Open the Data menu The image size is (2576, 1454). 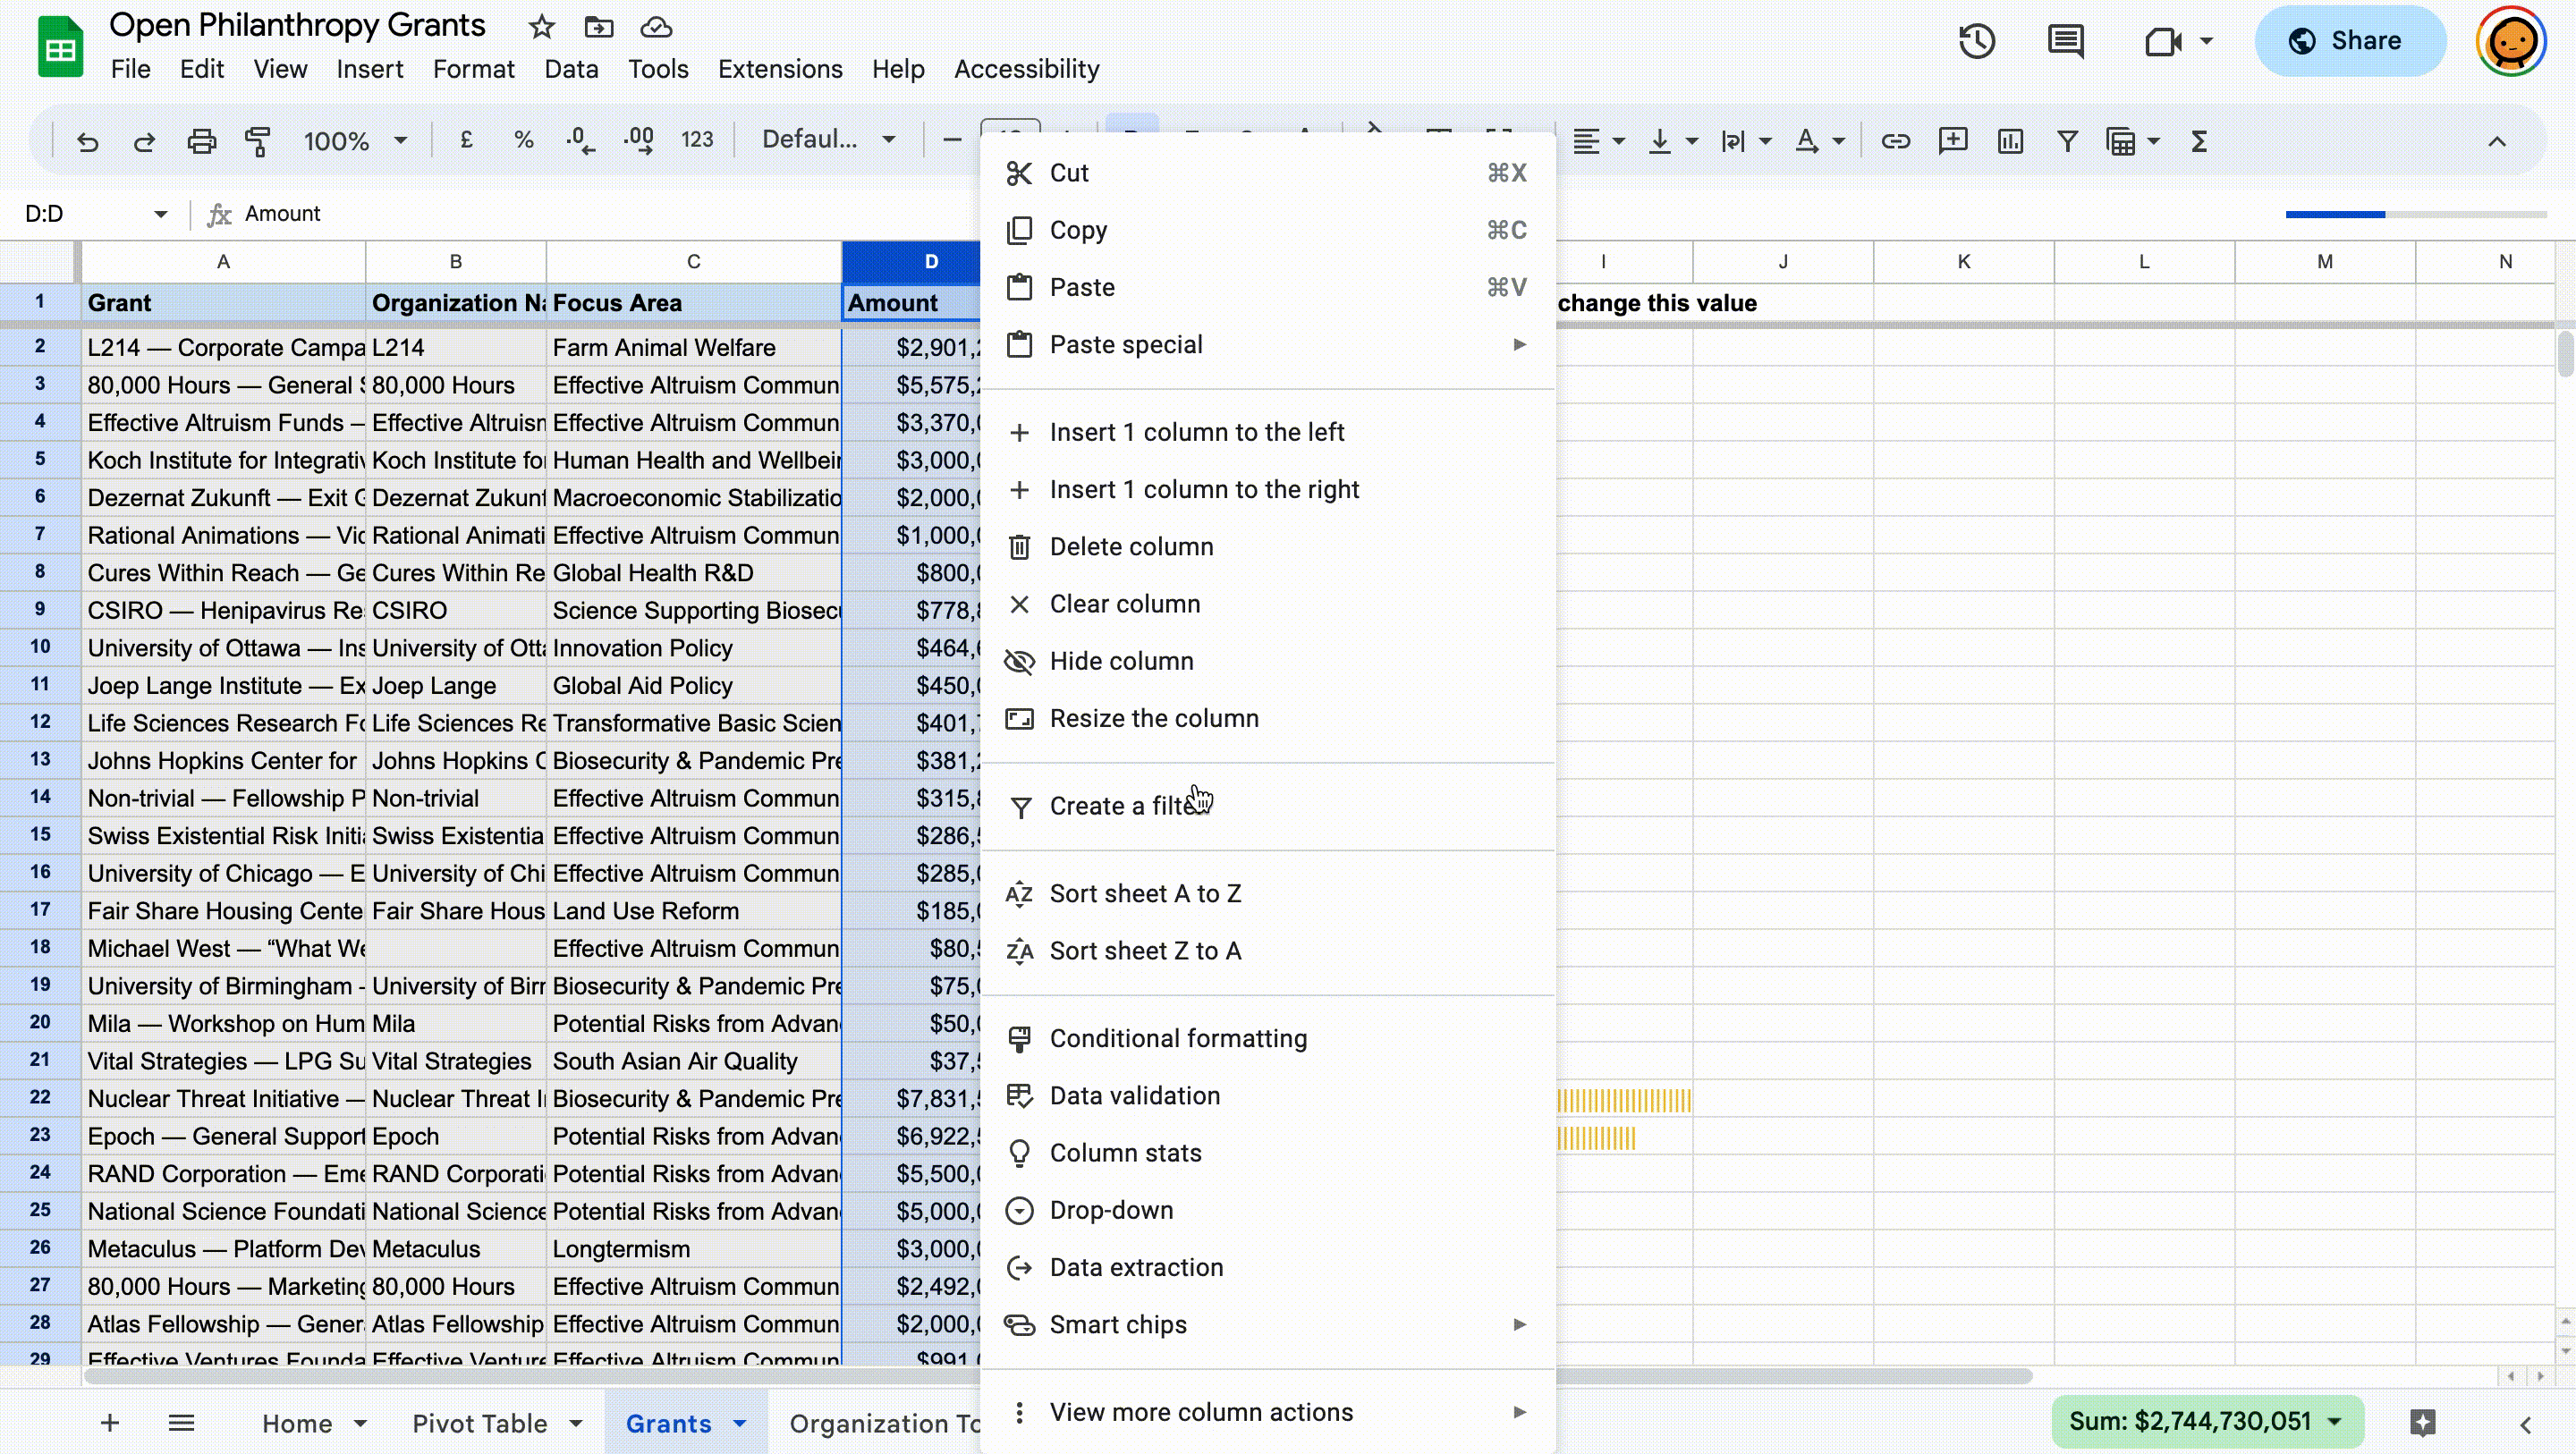click(x=571, y=69)
